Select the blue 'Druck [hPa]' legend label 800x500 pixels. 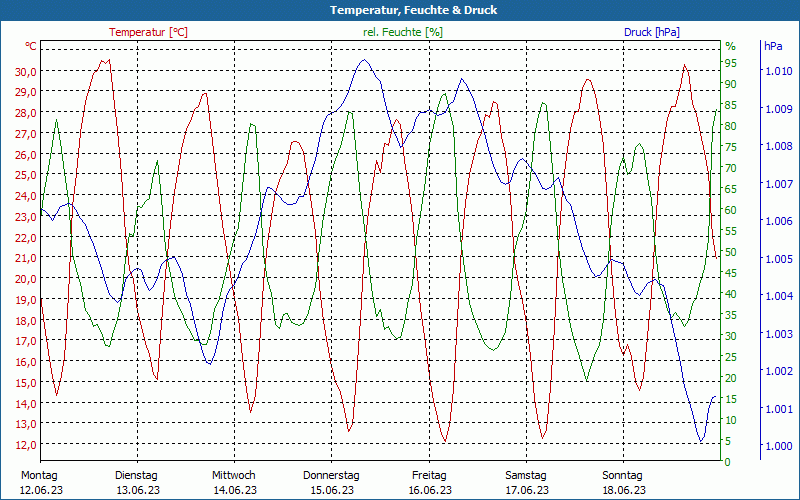tap(651, 32)
